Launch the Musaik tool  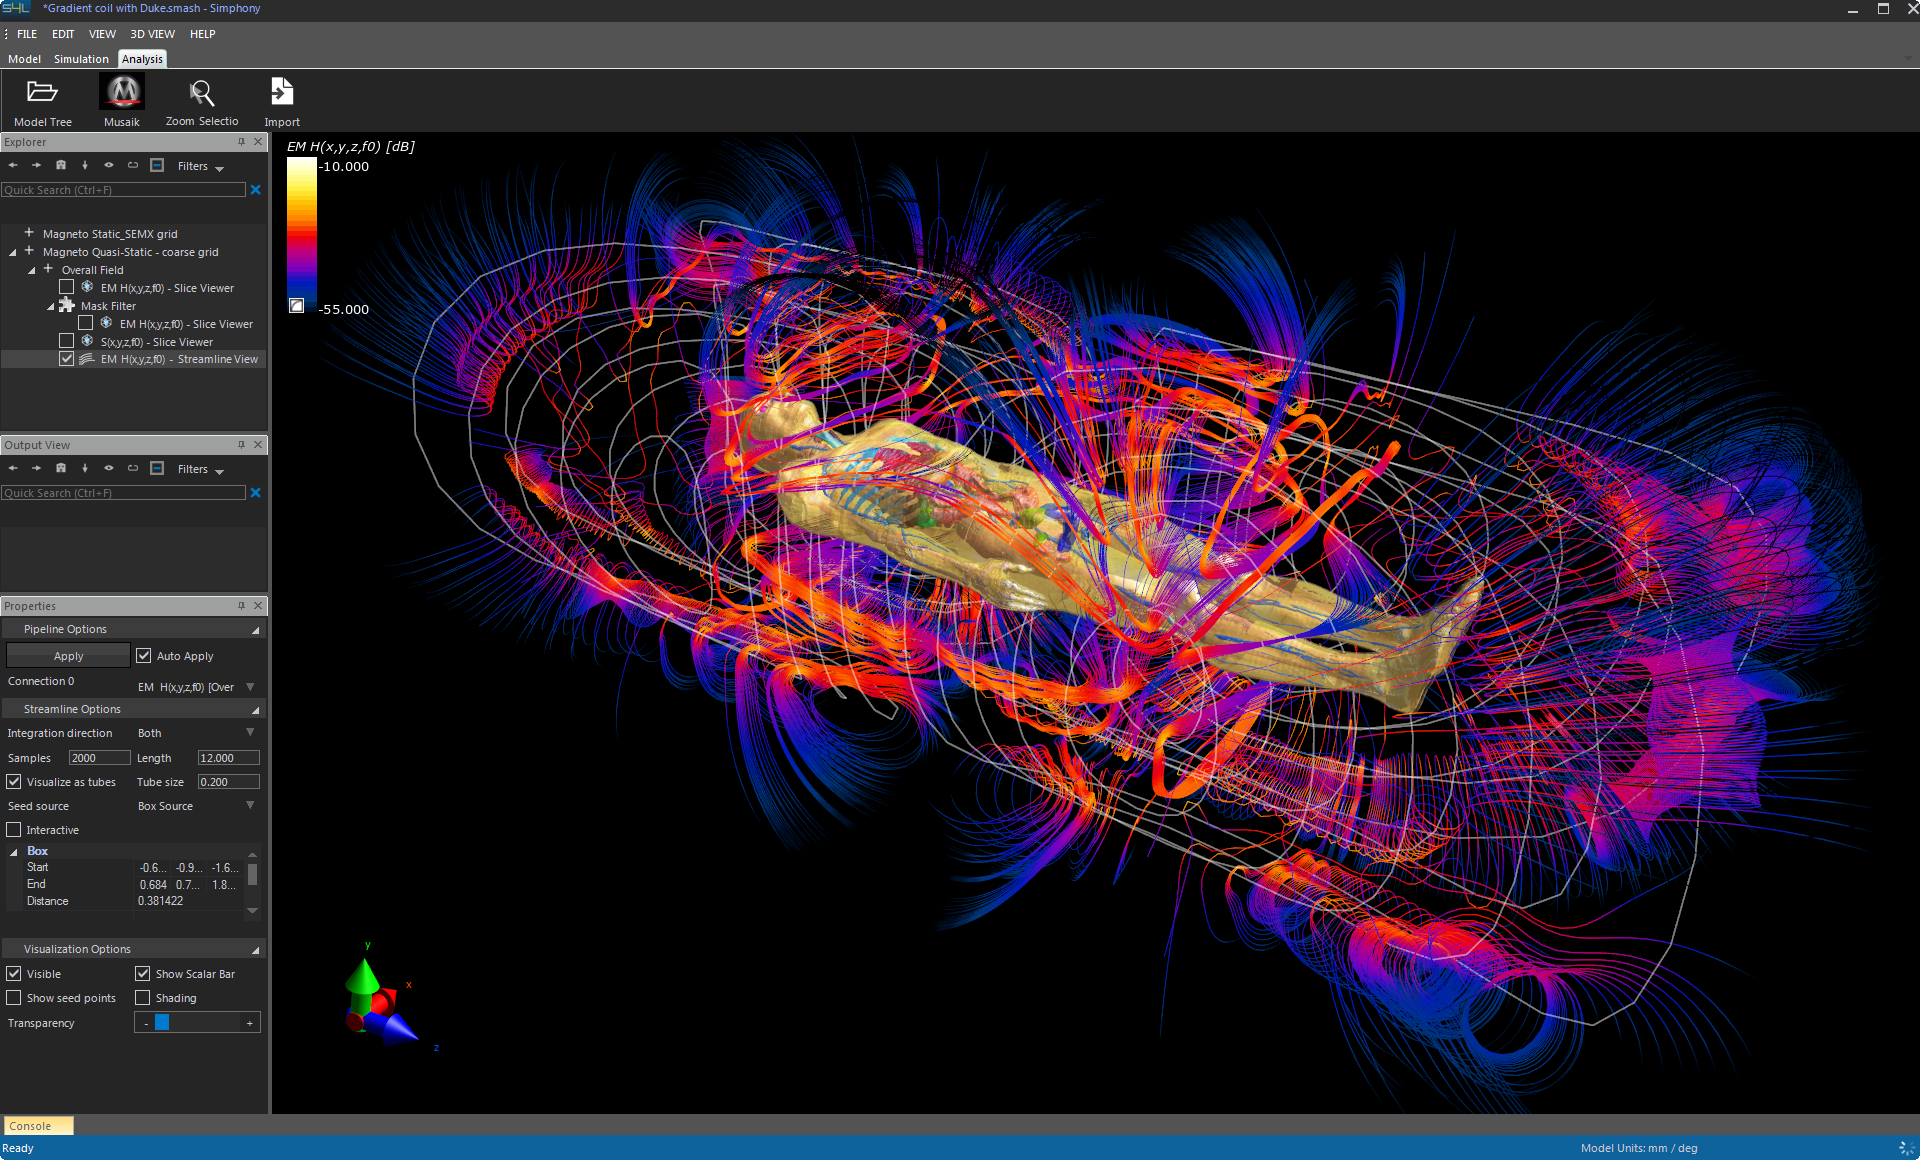point(122,93)
